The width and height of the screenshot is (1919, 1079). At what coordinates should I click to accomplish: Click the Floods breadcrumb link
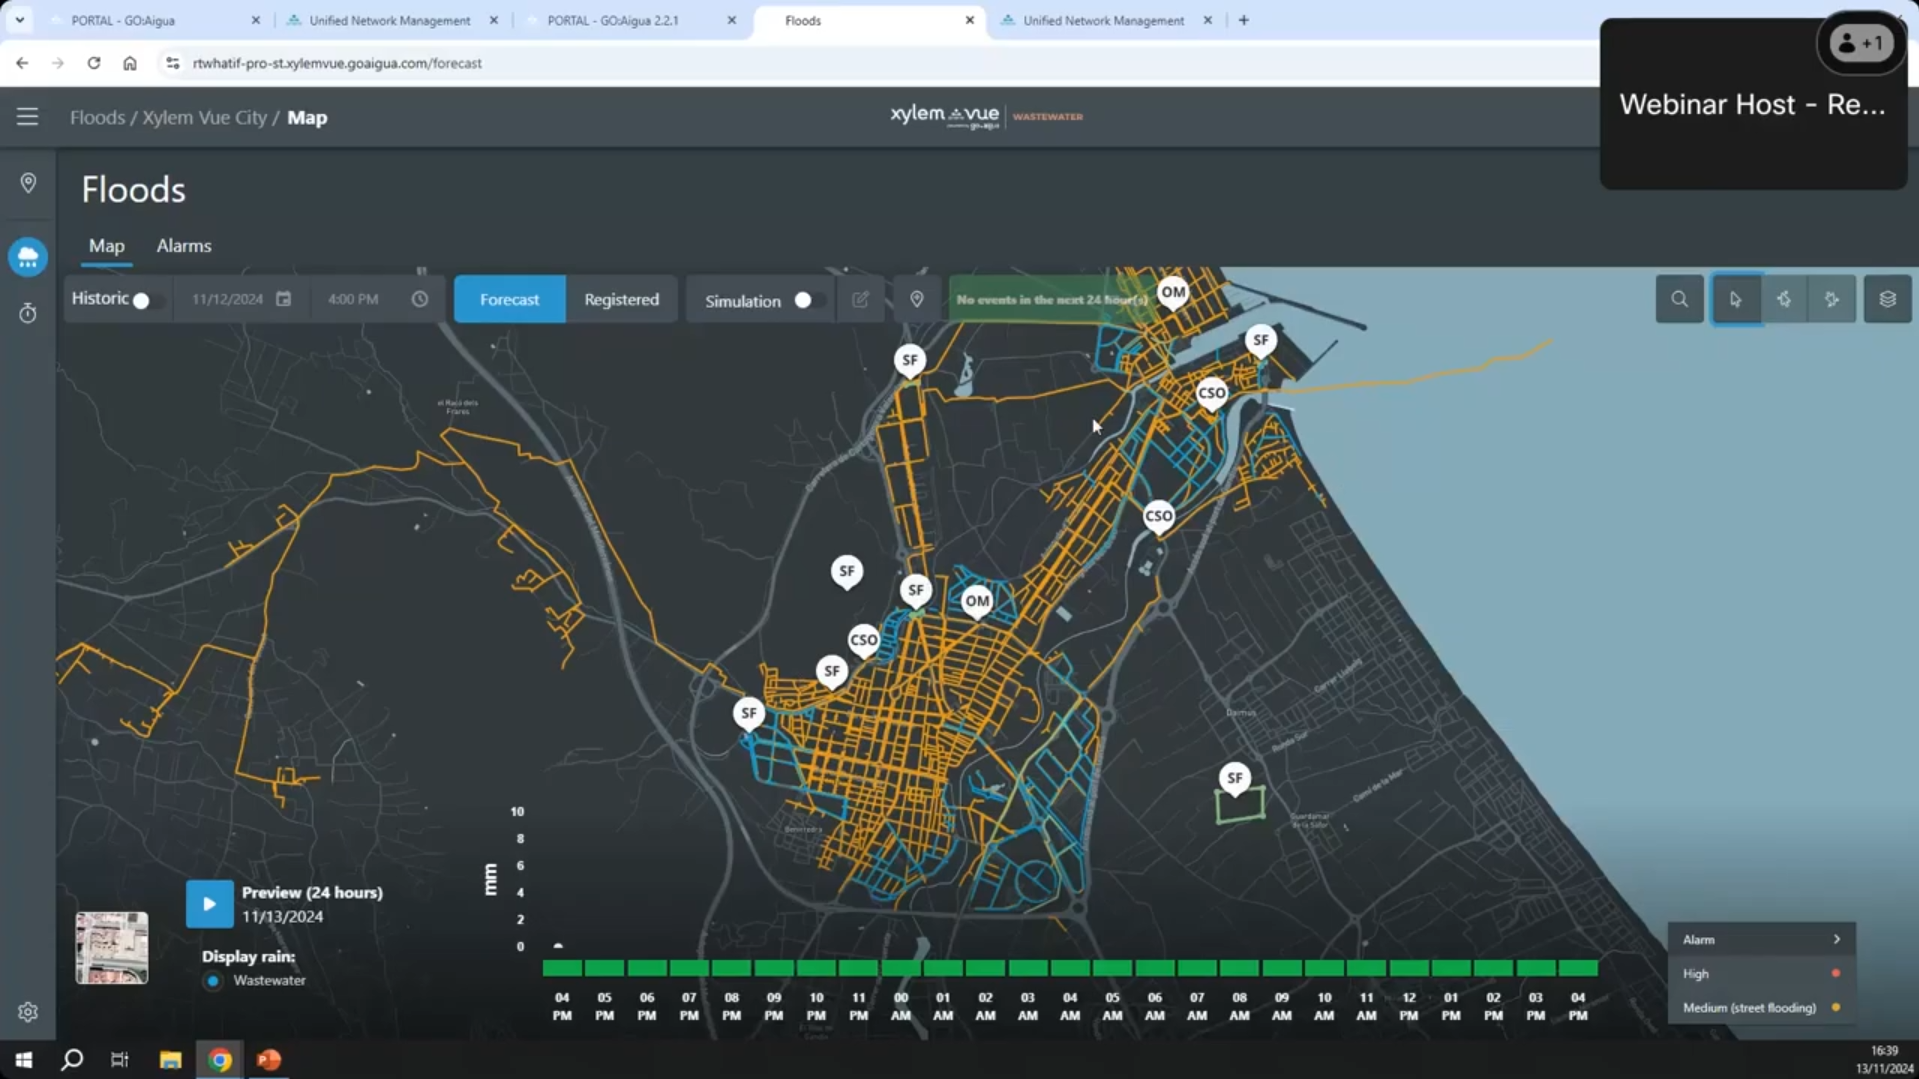pos(97,117)
